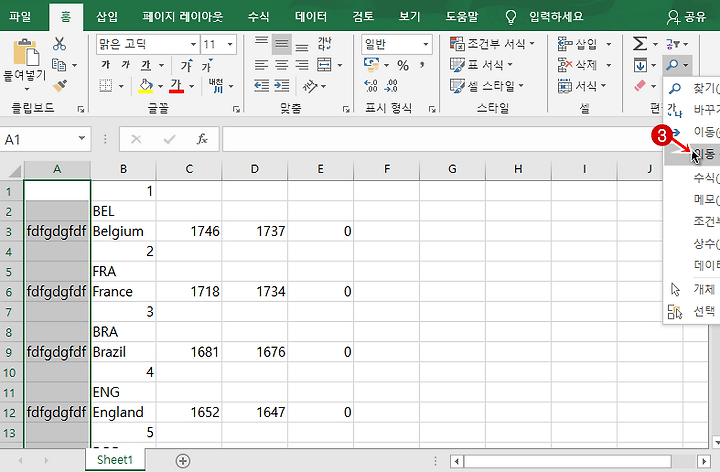Switch to the 데이터 tab
The height and width of the screenshot is (472, 720).
tap(311, 17)
